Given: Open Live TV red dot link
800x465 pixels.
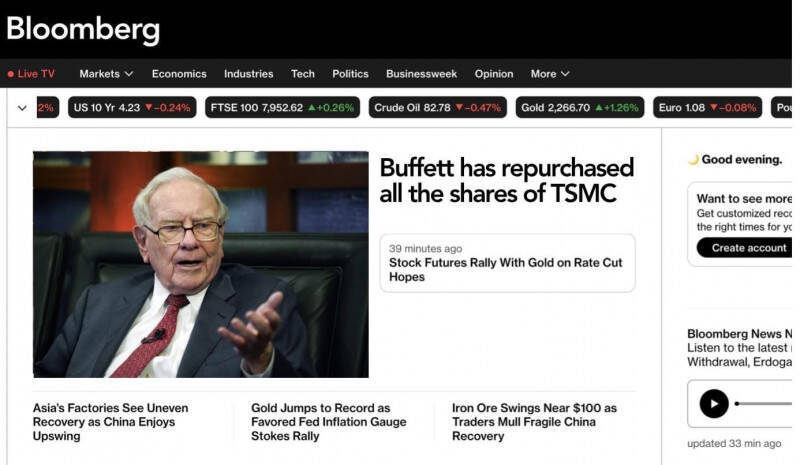Looking at the screenshot, I should (31, 74).
